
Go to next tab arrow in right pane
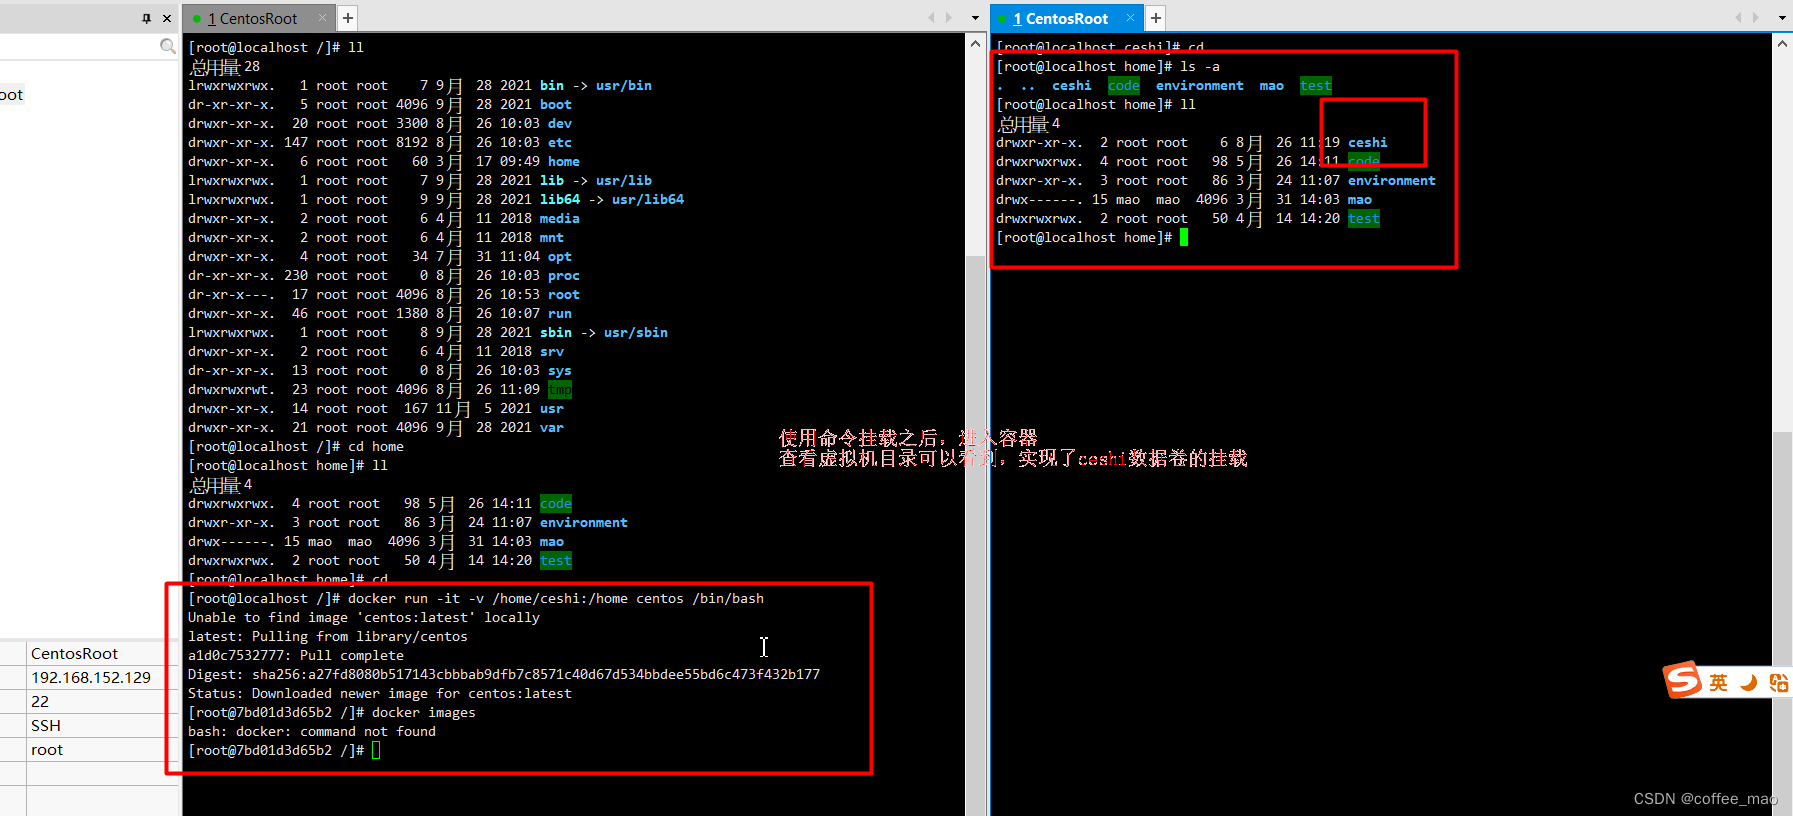(x=1757, y=17)
